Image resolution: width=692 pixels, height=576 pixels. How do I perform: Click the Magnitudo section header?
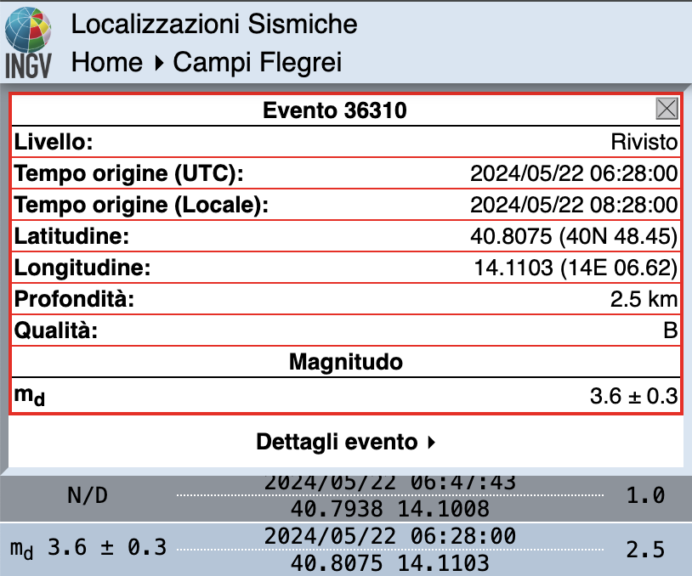coord(345,362)
